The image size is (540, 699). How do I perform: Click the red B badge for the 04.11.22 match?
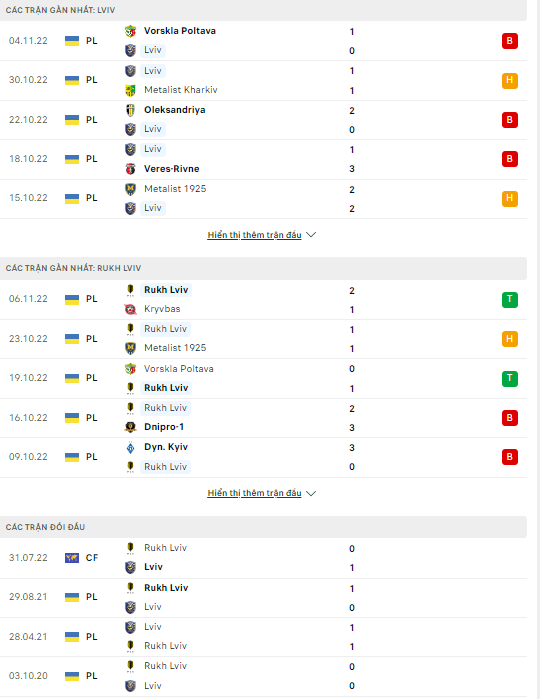tap(510, 41)
